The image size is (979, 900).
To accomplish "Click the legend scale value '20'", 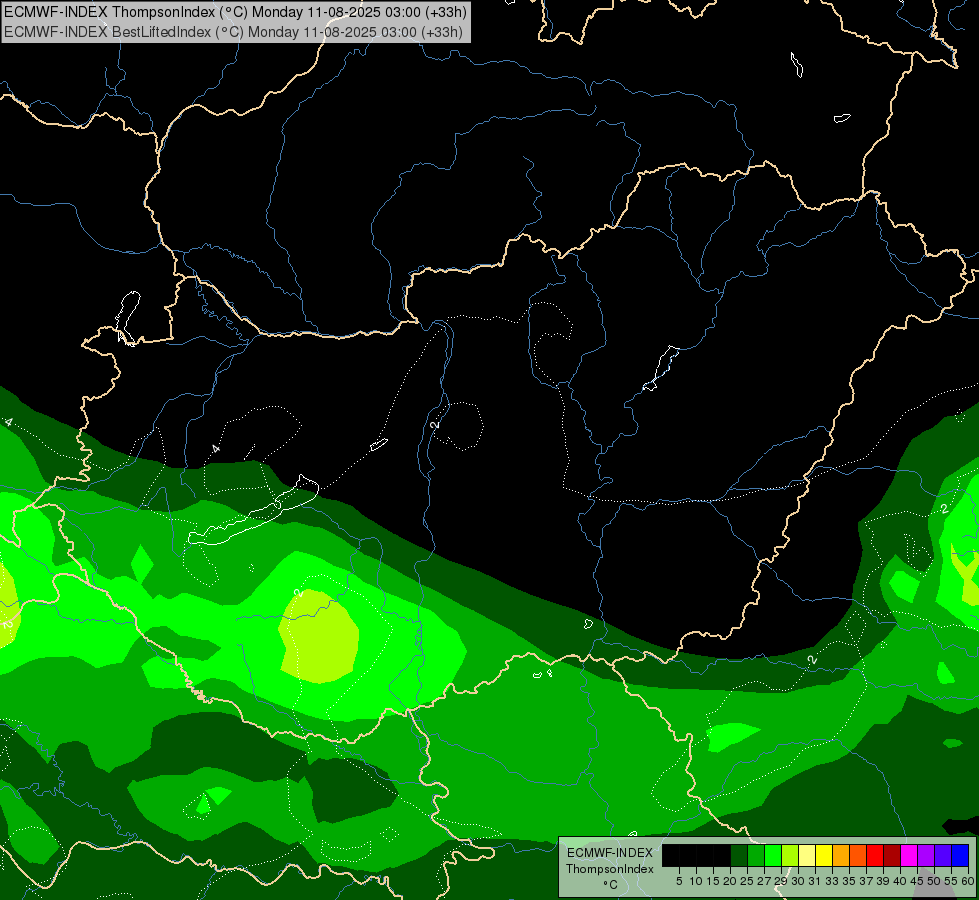I will (x=730, y=881).
